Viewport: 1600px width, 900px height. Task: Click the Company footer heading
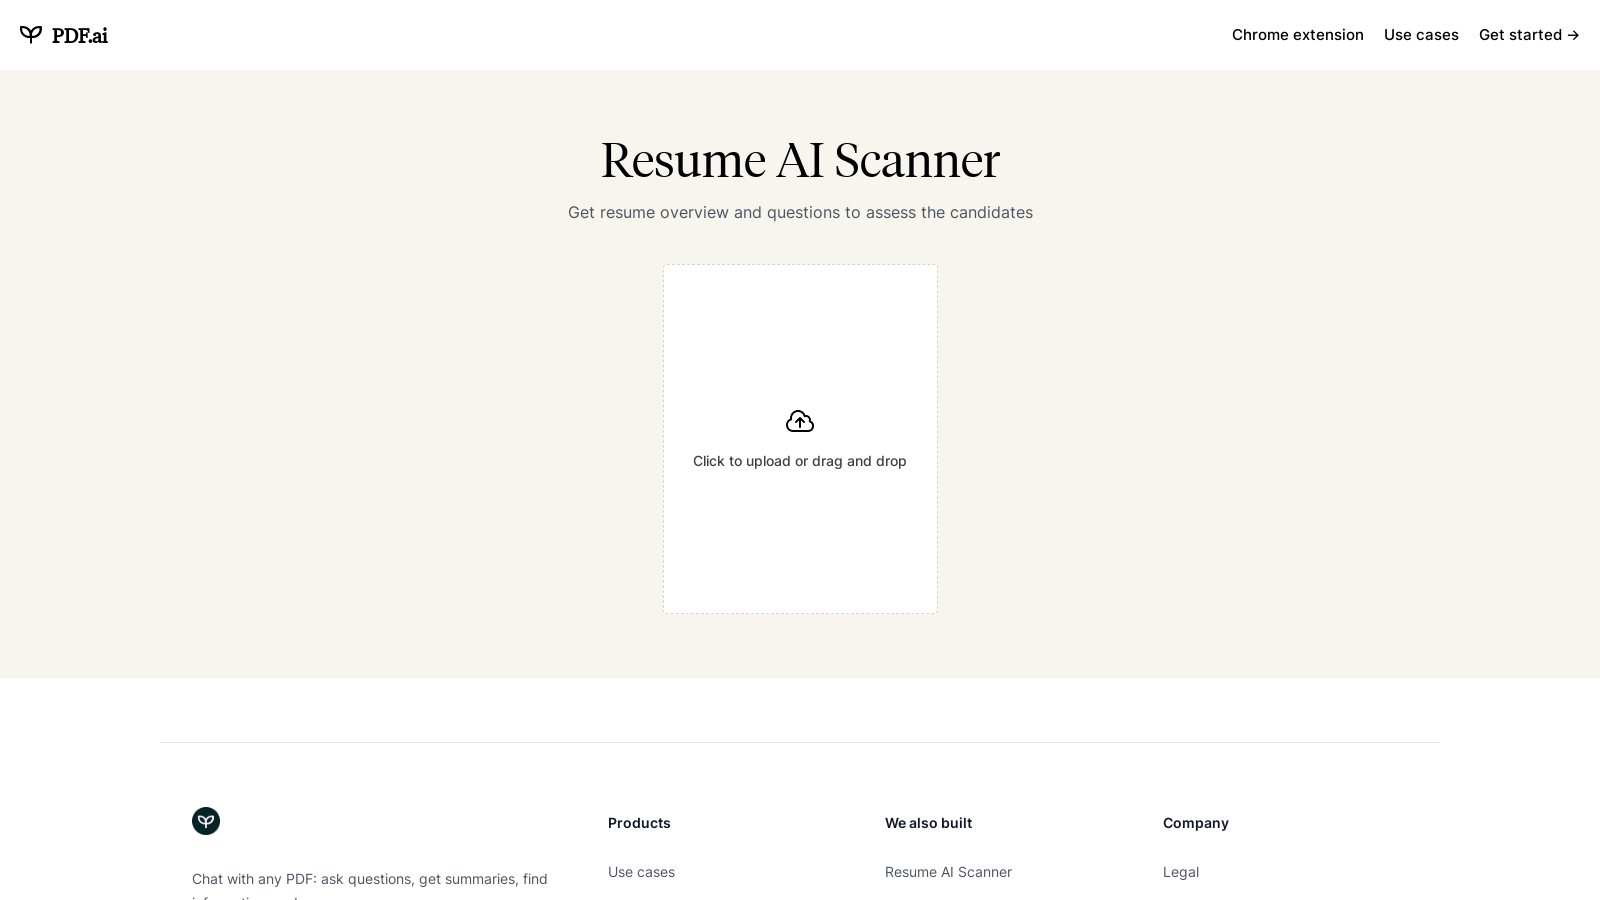[x=1196, y=823]
